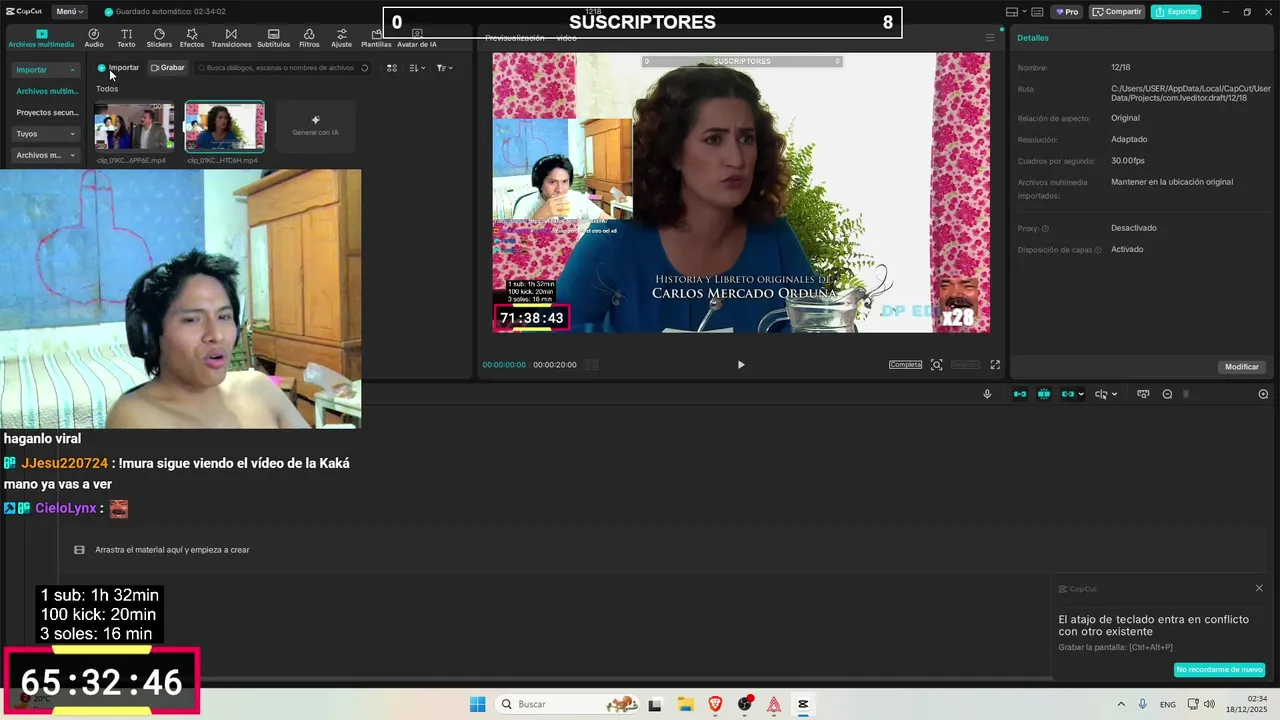Viewport: 1280px width, 720px height.
Task: Open the linkage options dropdown arrow
Action: click(1081, 394)
